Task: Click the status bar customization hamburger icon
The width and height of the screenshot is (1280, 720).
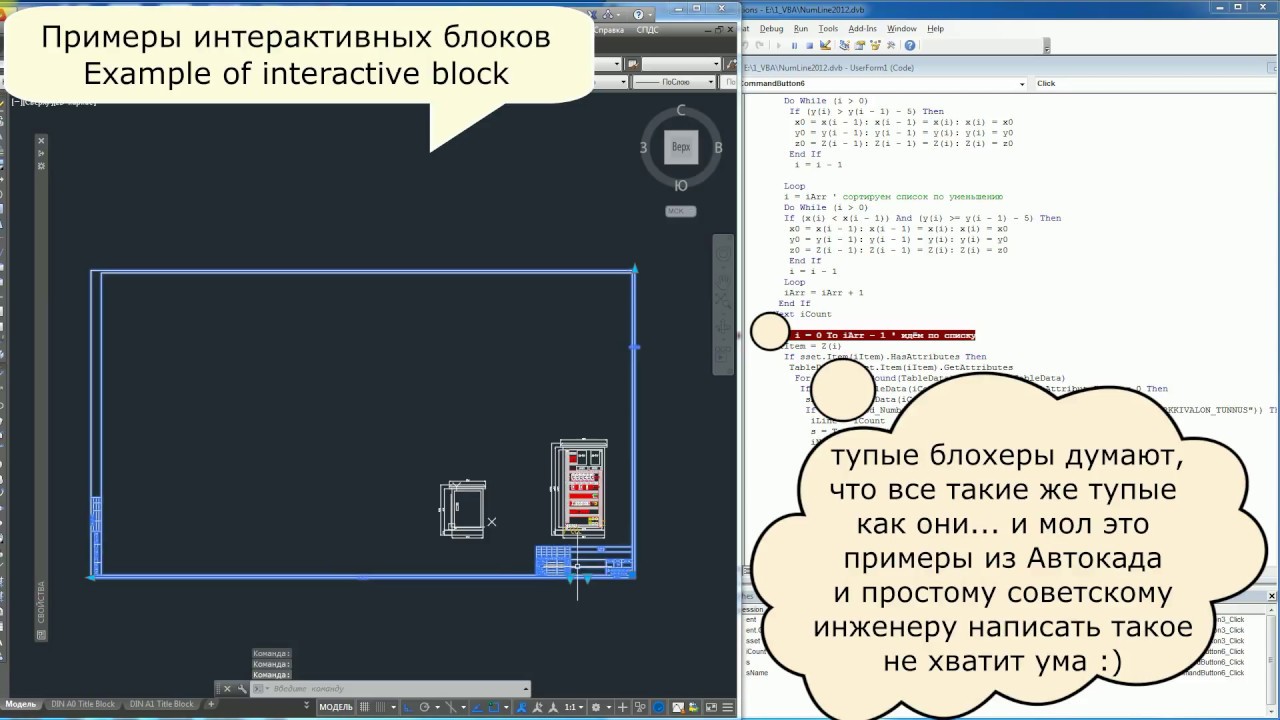Action: 728,707
